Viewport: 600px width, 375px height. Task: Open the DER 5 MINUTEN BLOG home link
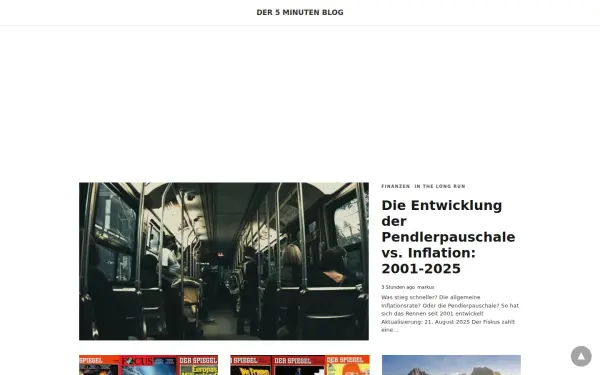300,12
